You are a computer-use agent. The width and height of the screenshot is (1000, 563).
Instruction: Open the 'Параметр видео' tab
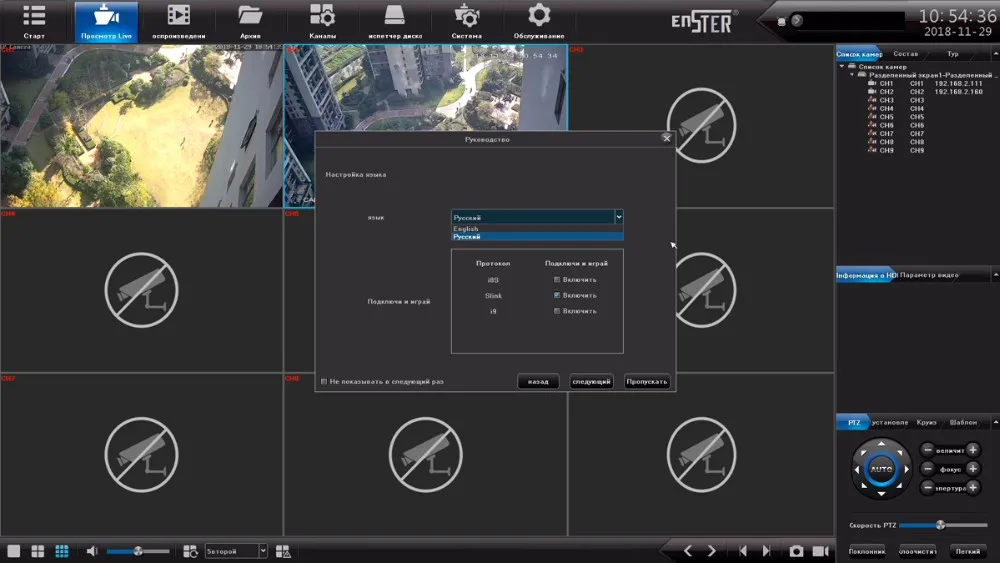pyautogui.click(x=929, y=275)
